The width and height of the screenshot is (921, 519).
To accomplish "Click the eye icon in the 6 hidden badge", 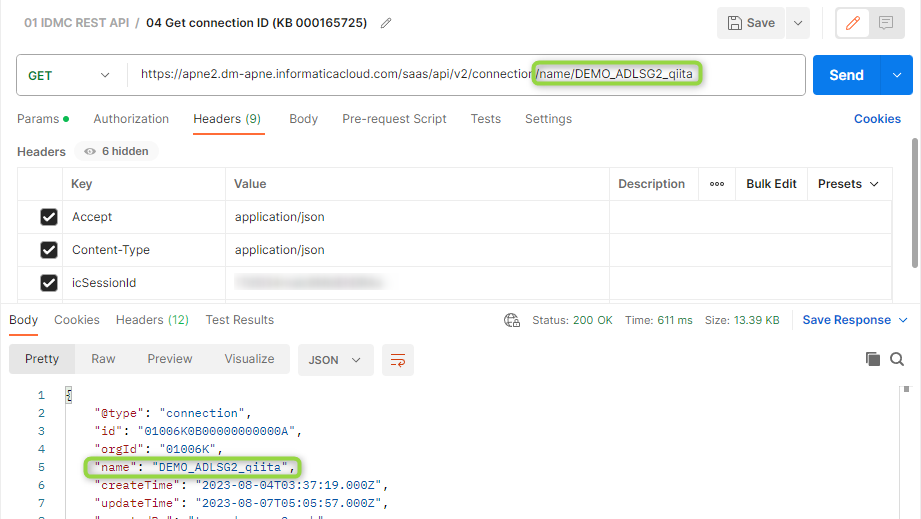I will click(89, 151).
